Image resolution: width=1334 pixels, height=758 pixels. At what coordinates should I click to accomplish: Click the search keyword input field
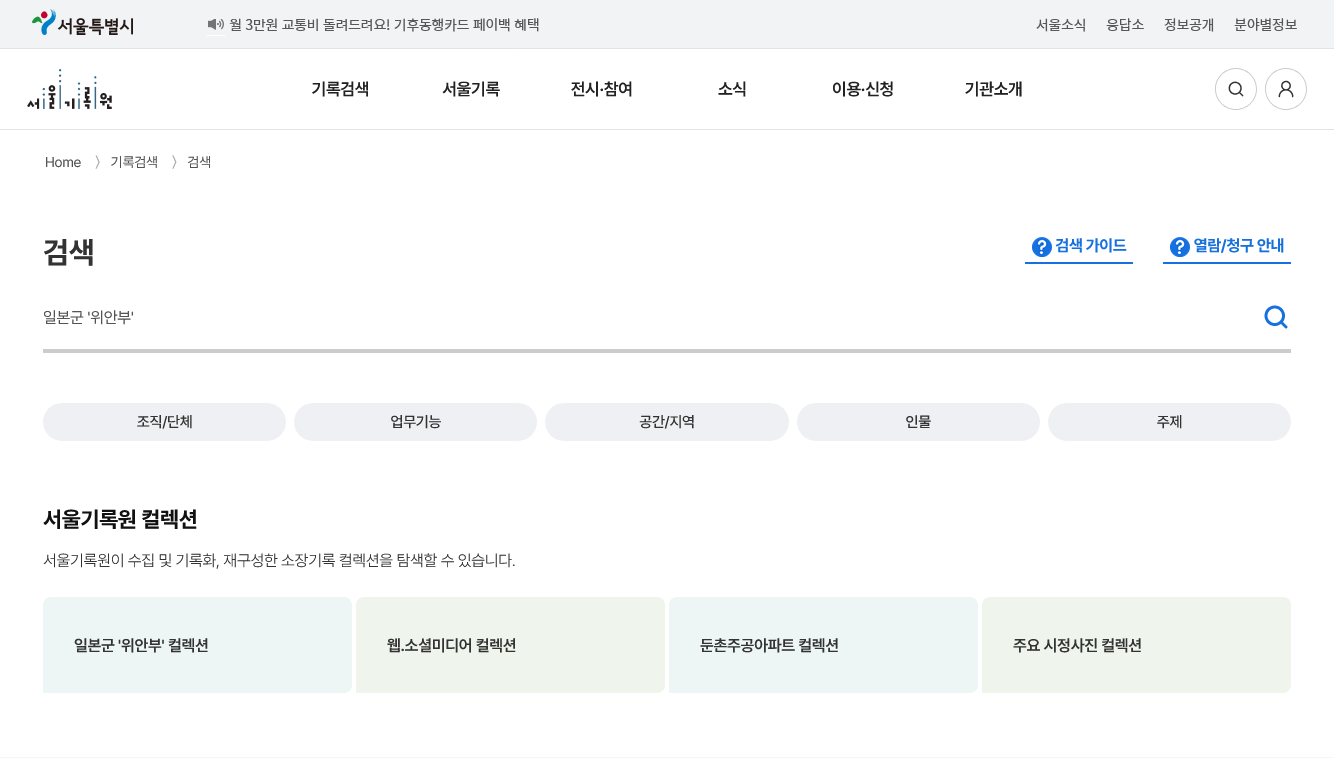[x=640, y=317]
